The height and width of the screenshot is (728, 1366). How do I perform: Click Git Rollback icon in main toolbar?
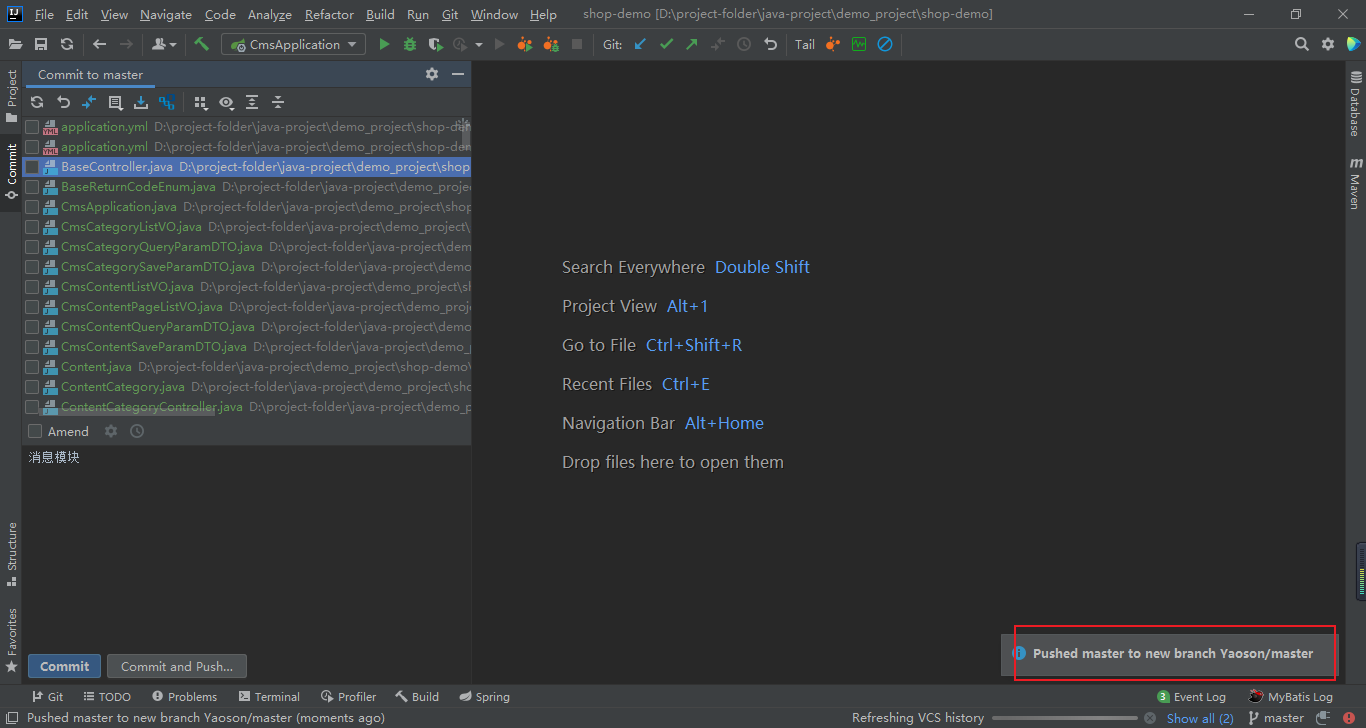[x=770, y=44]
